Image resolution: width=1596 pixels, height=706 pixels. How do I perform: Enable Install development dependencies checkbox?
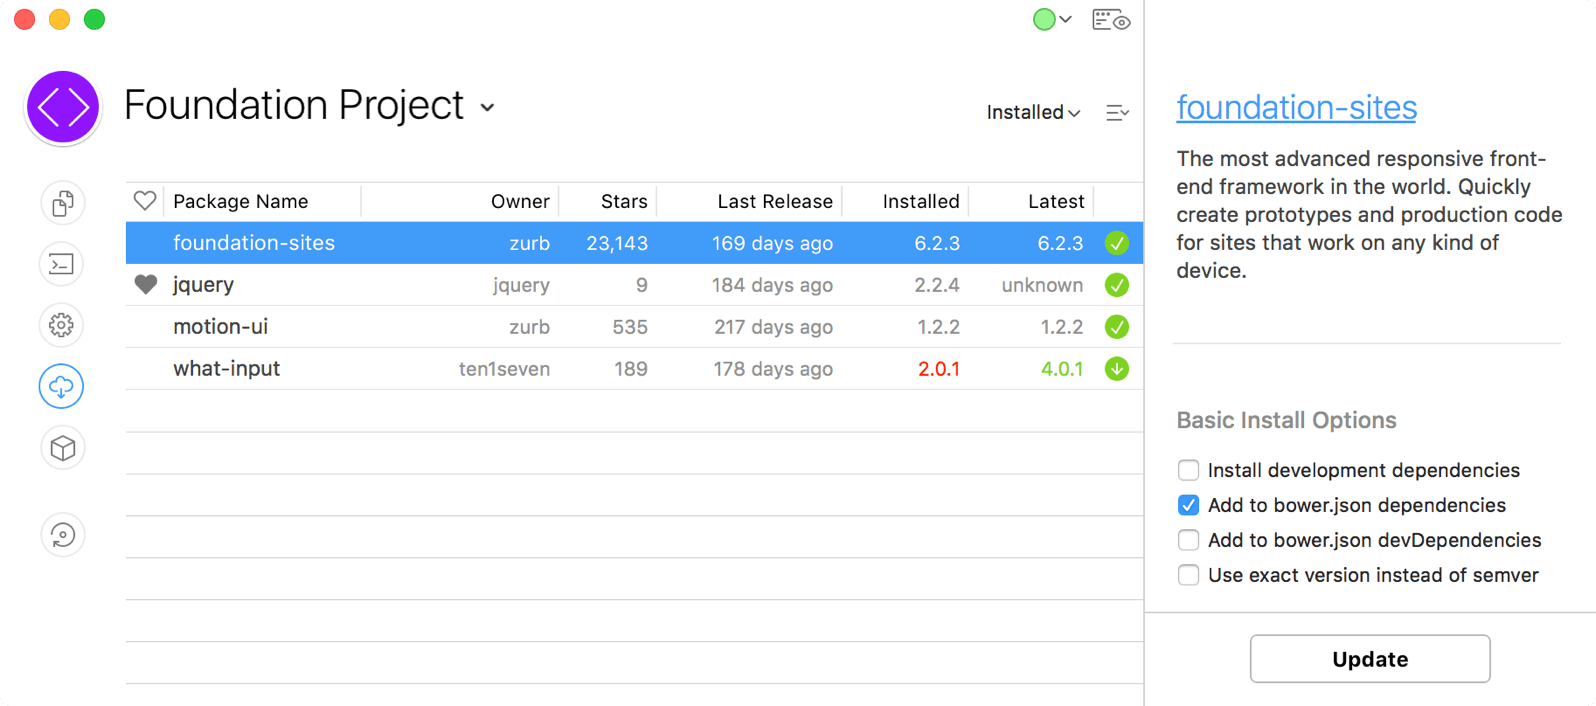coord(1188,470)
